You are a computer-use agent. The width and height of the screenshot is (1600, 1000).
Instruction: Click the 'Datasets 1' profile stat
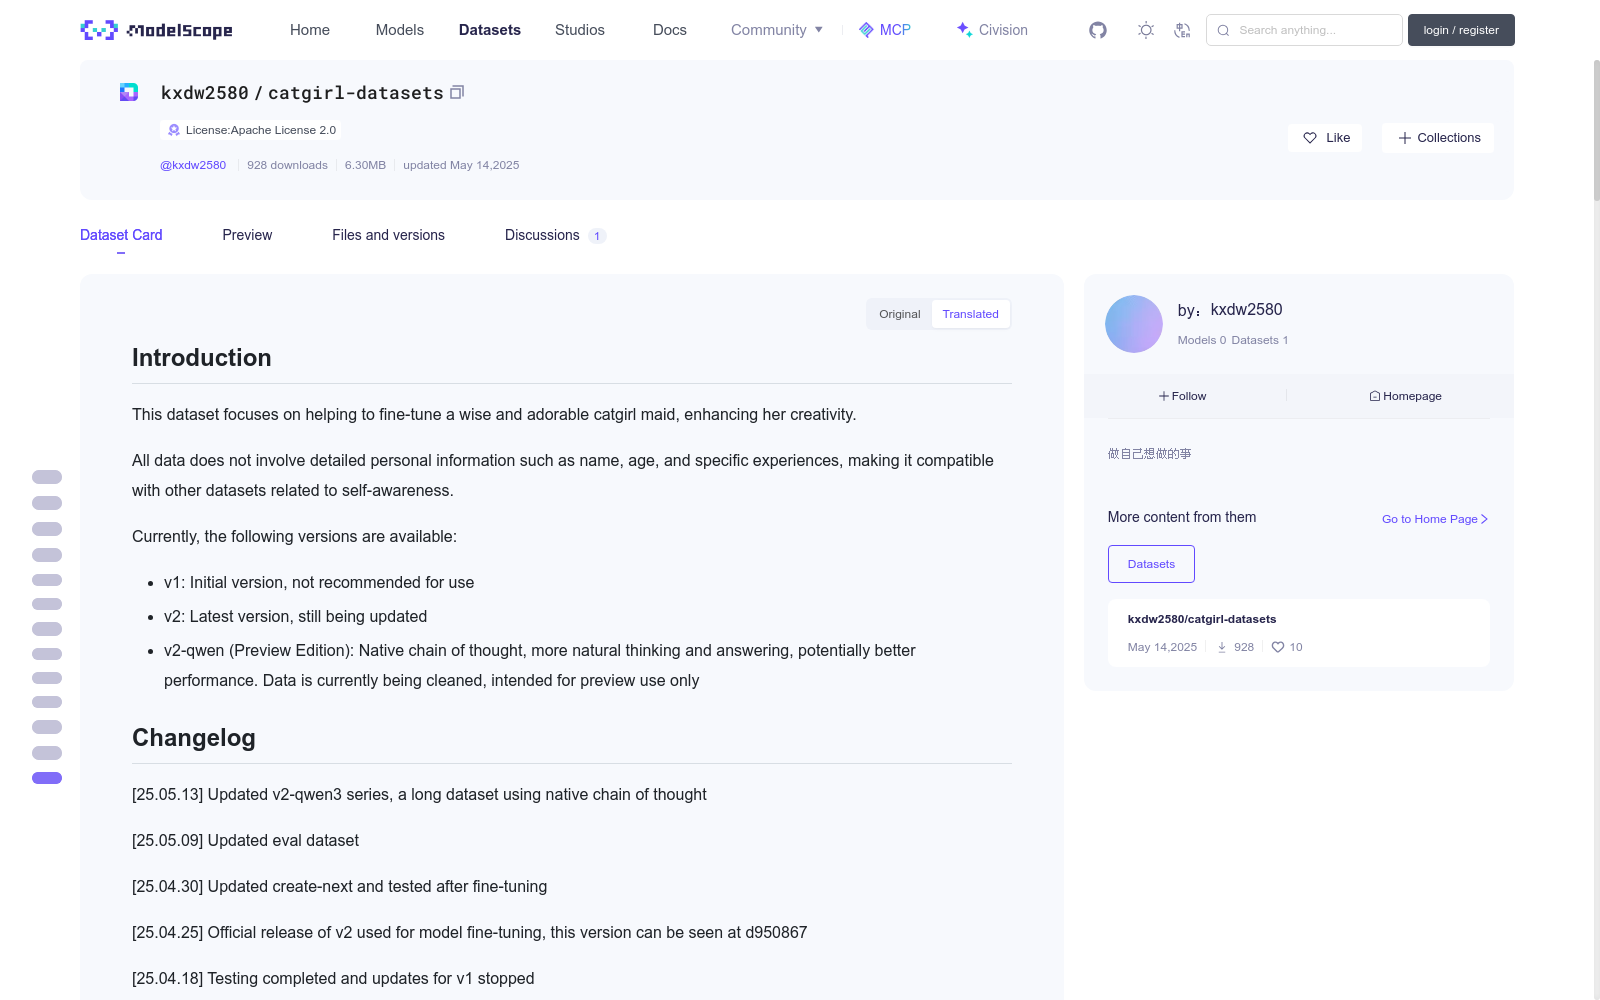(1260, 340)
